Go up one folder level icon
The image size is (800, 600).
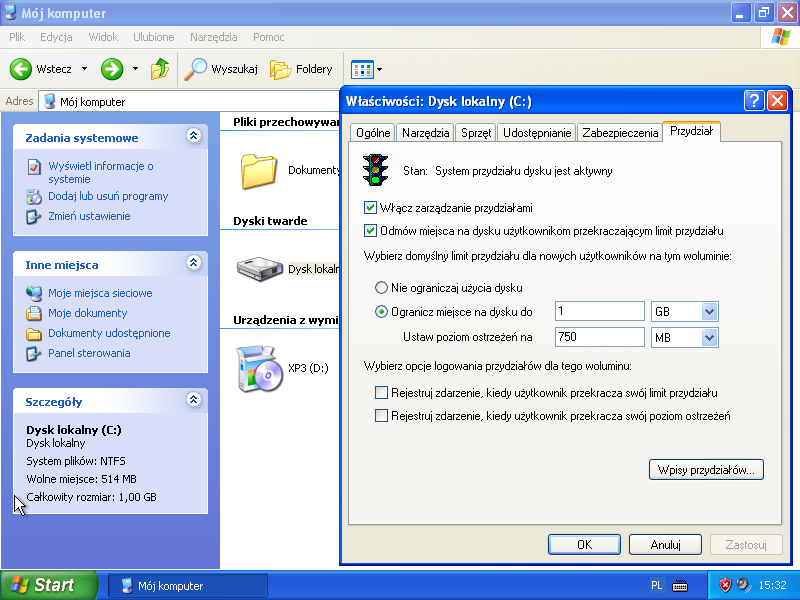160,69
